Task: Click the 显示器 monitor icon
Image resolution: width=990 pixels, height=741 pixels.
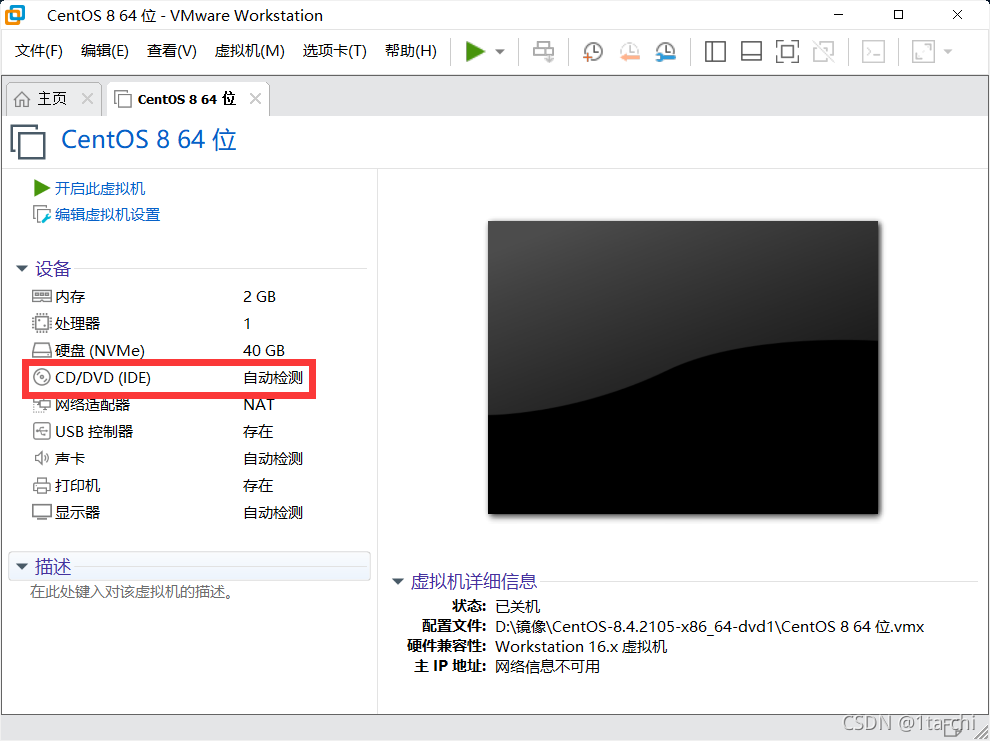Action: click(42, 513)
